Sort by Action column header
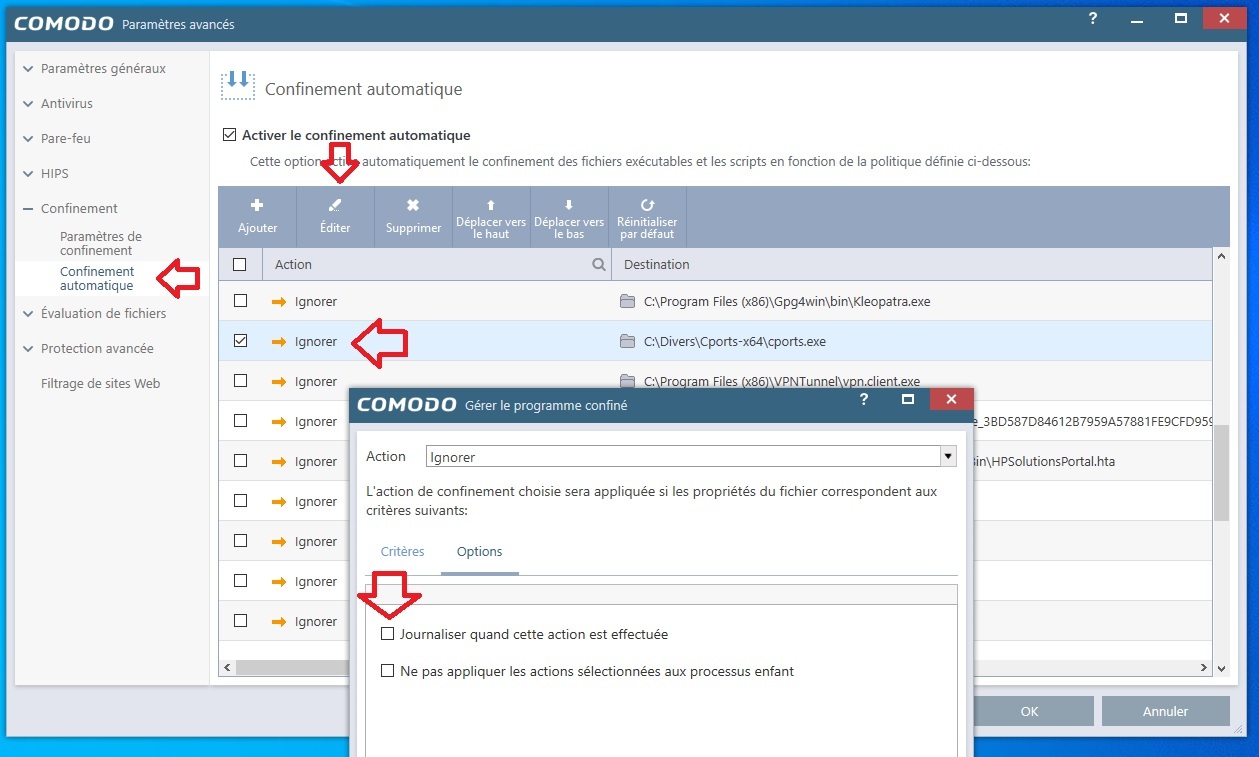Viewport: 1259px width, 757px height. (x=294, y=265)
